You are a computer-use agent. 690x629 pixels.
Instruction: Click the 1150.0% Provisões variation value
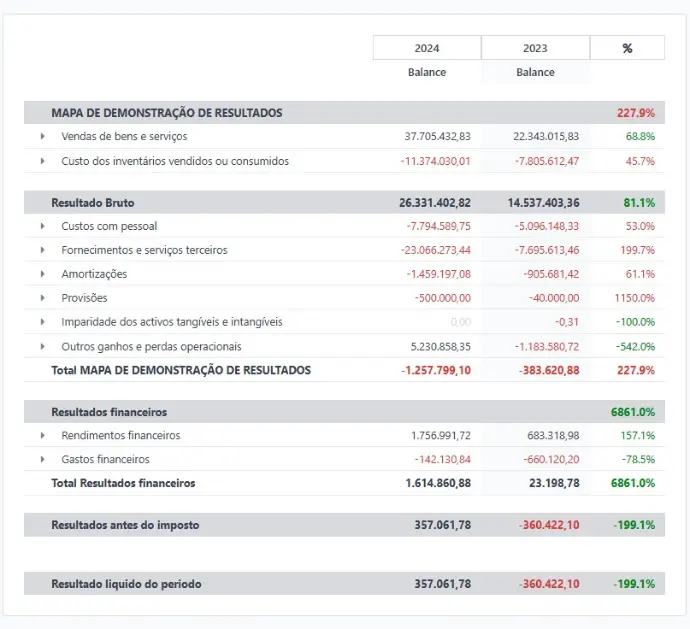coord(635,298)
